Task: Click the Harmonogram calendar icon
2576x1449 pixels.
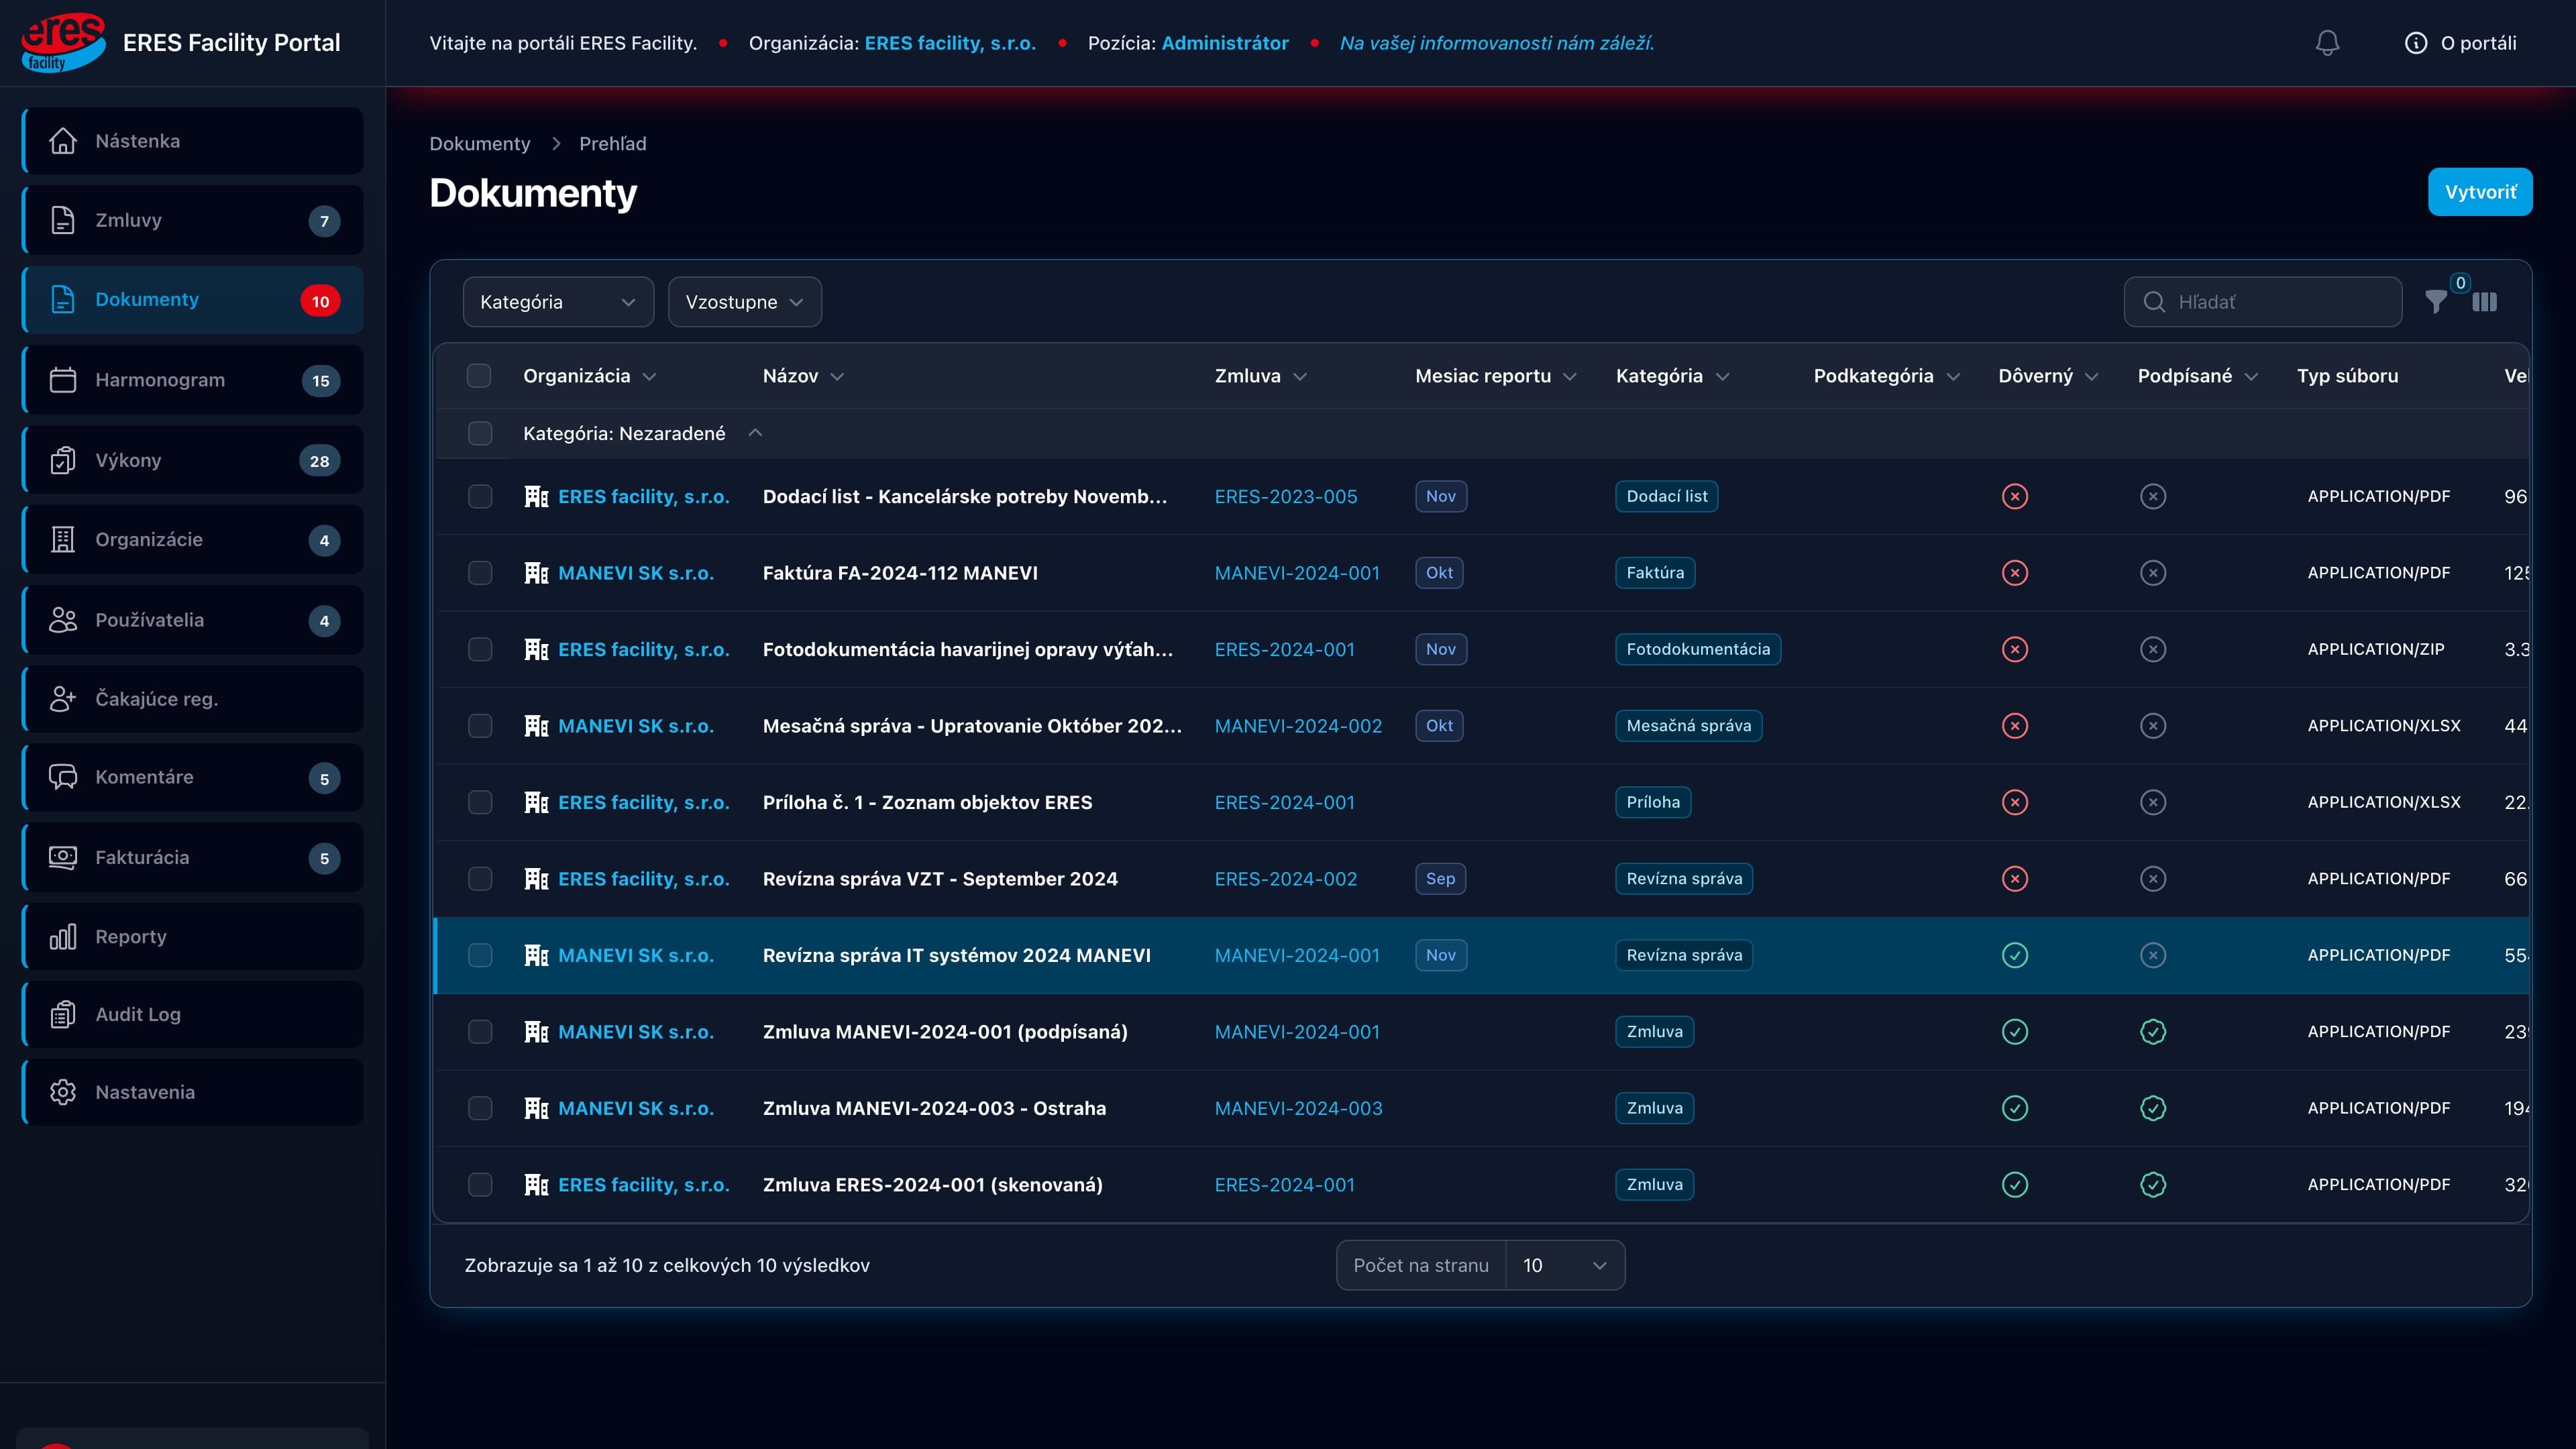Action: pyautogui.click(x=63, y=380)
